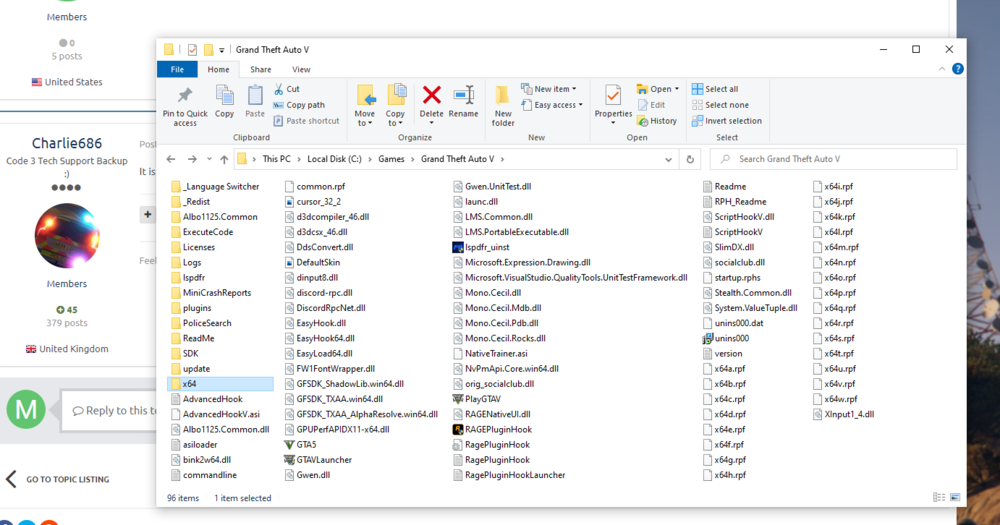
Task: Expand the Open button dropdown
Action: [x=677, y=89]
